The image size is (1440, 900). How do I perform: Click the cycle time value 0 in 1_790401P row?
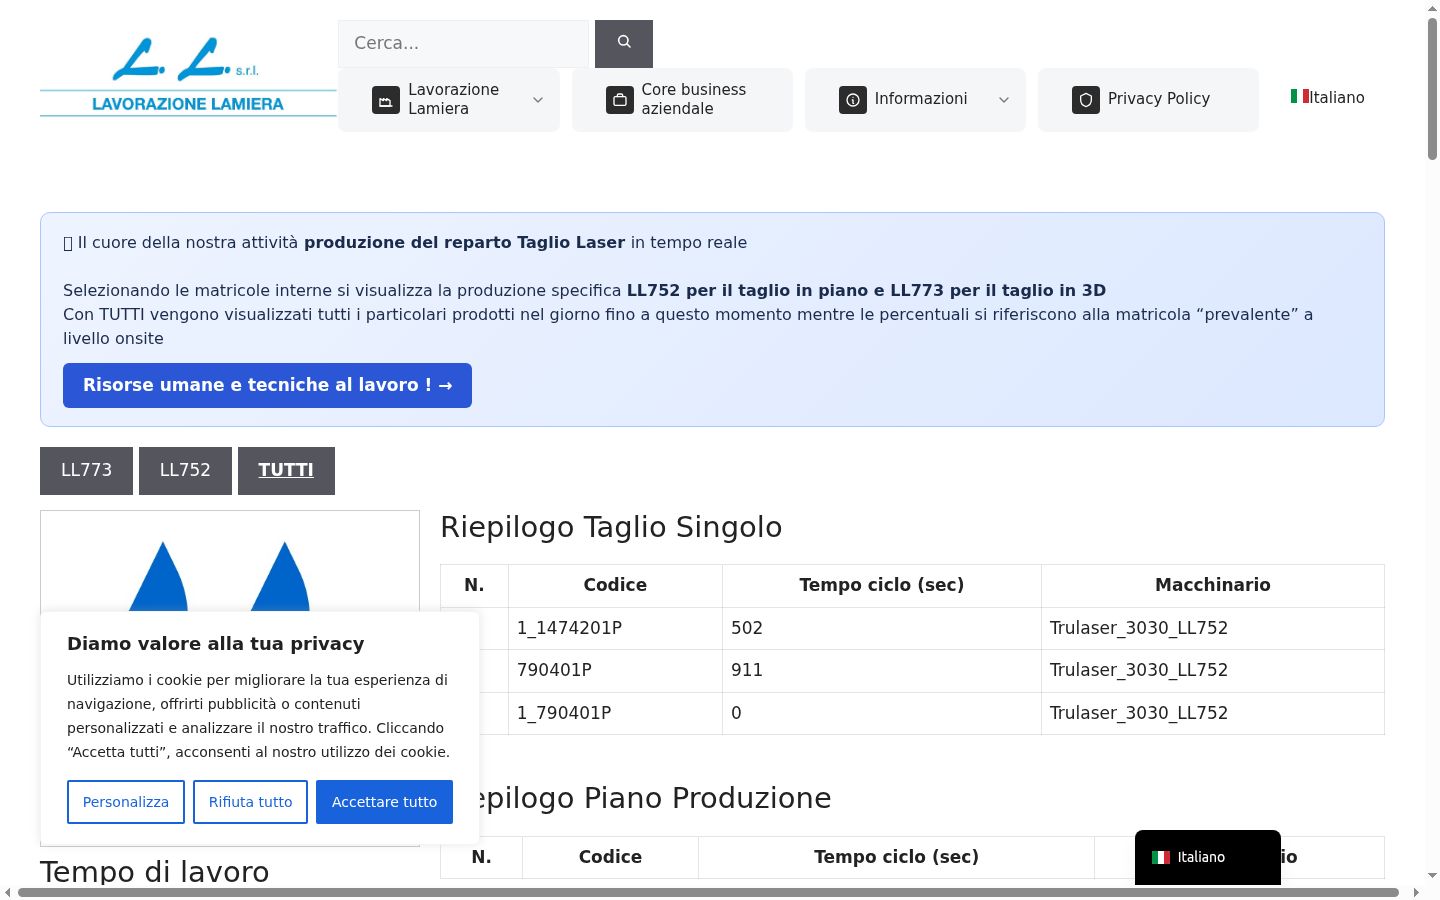click(x=736, y=713)
